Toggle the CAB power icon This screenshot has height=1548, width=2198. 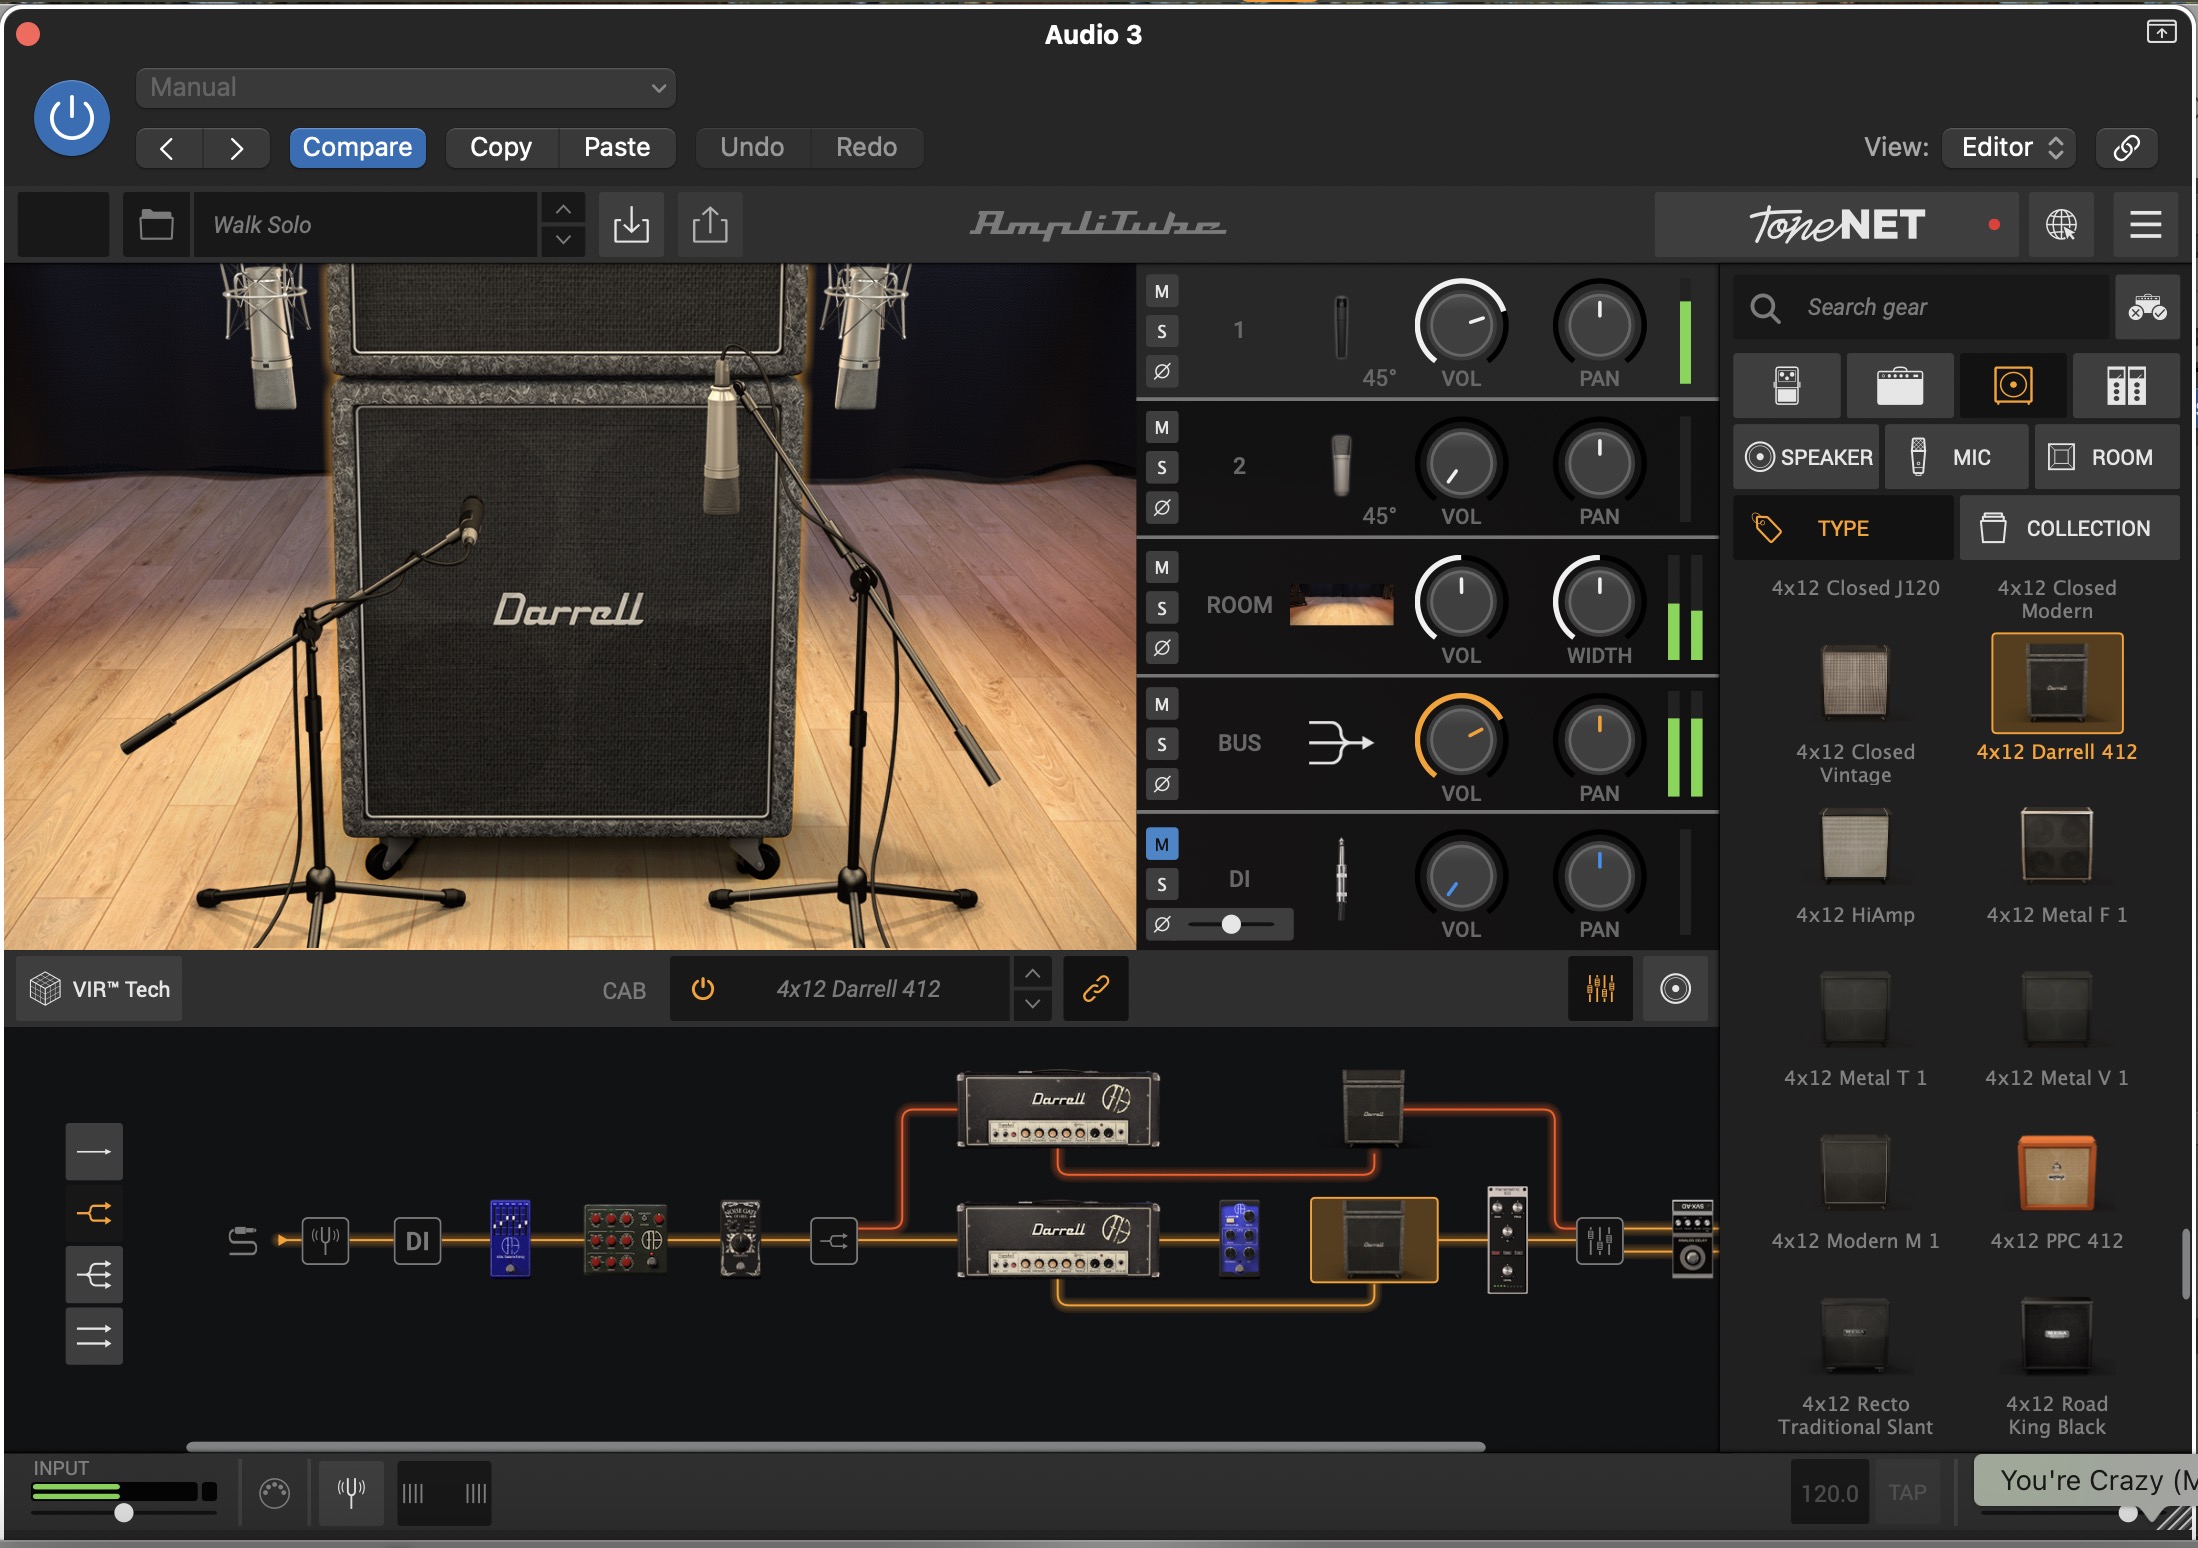703,989
